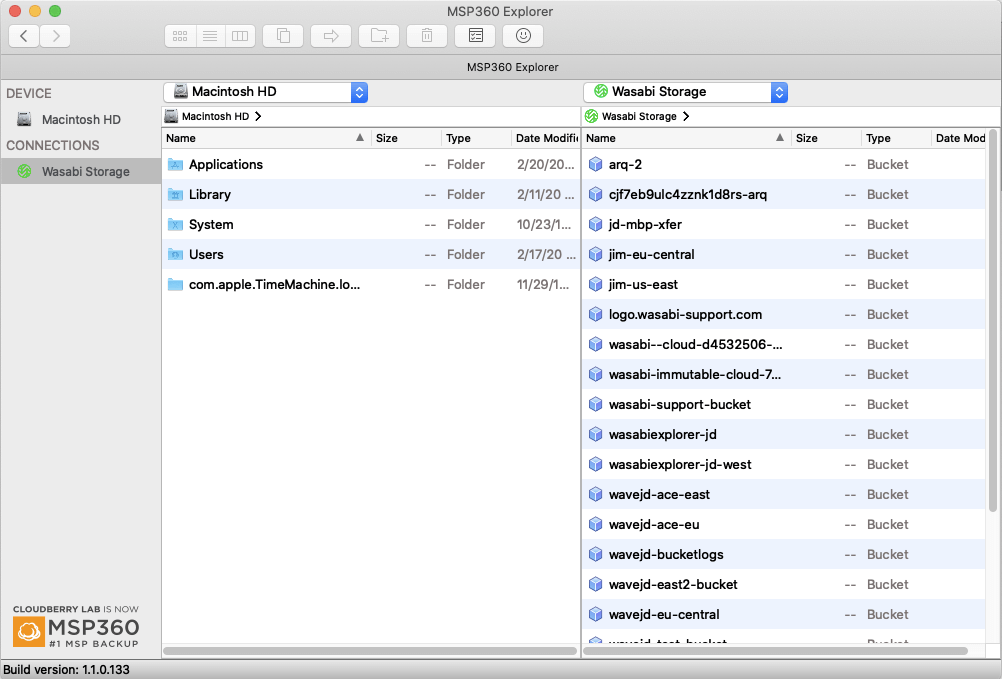
Task: Click the move arrow toolbar icon
Action: tap(331, 36)
